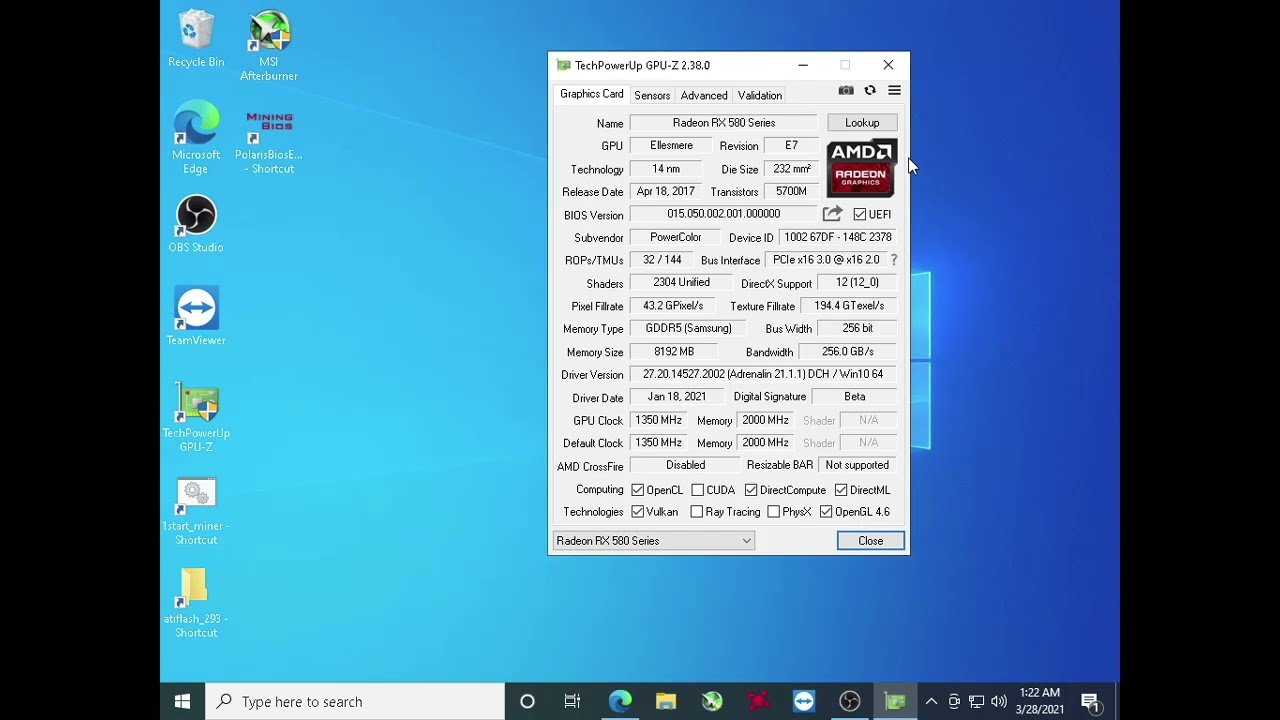Open TeamViewer desktop icon
Image resolution: width=1280 pixels, height=720 pixels.
(x=196, y=317)
